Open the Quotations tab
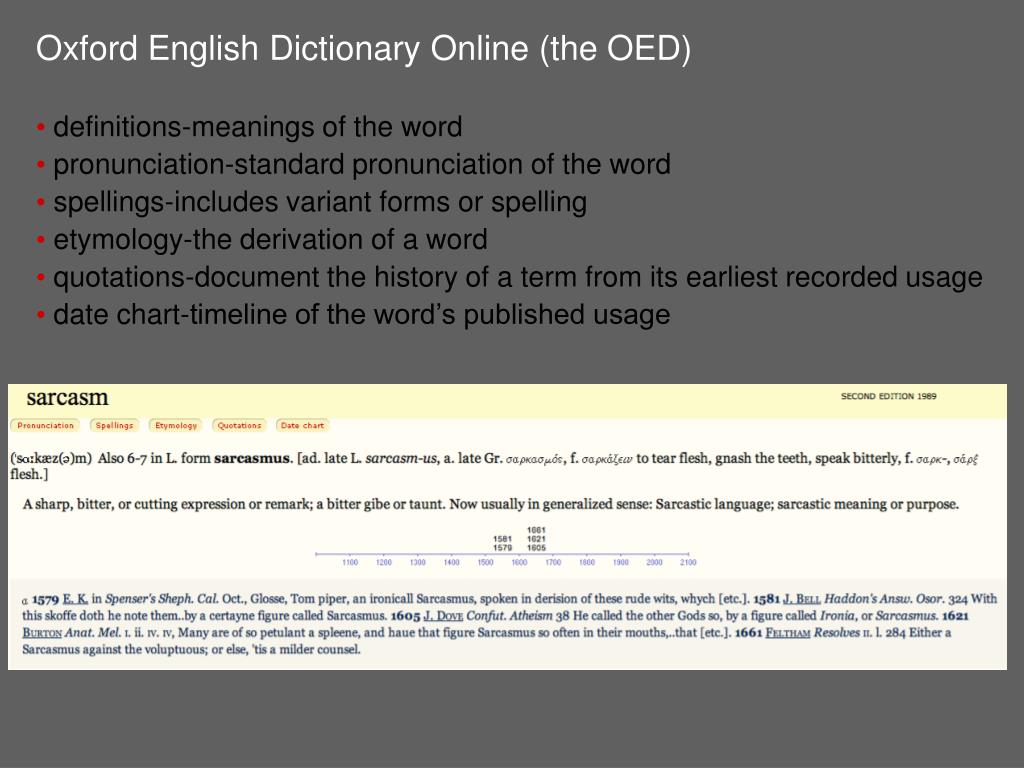The image size is (1024, 768). click(239, 425)
